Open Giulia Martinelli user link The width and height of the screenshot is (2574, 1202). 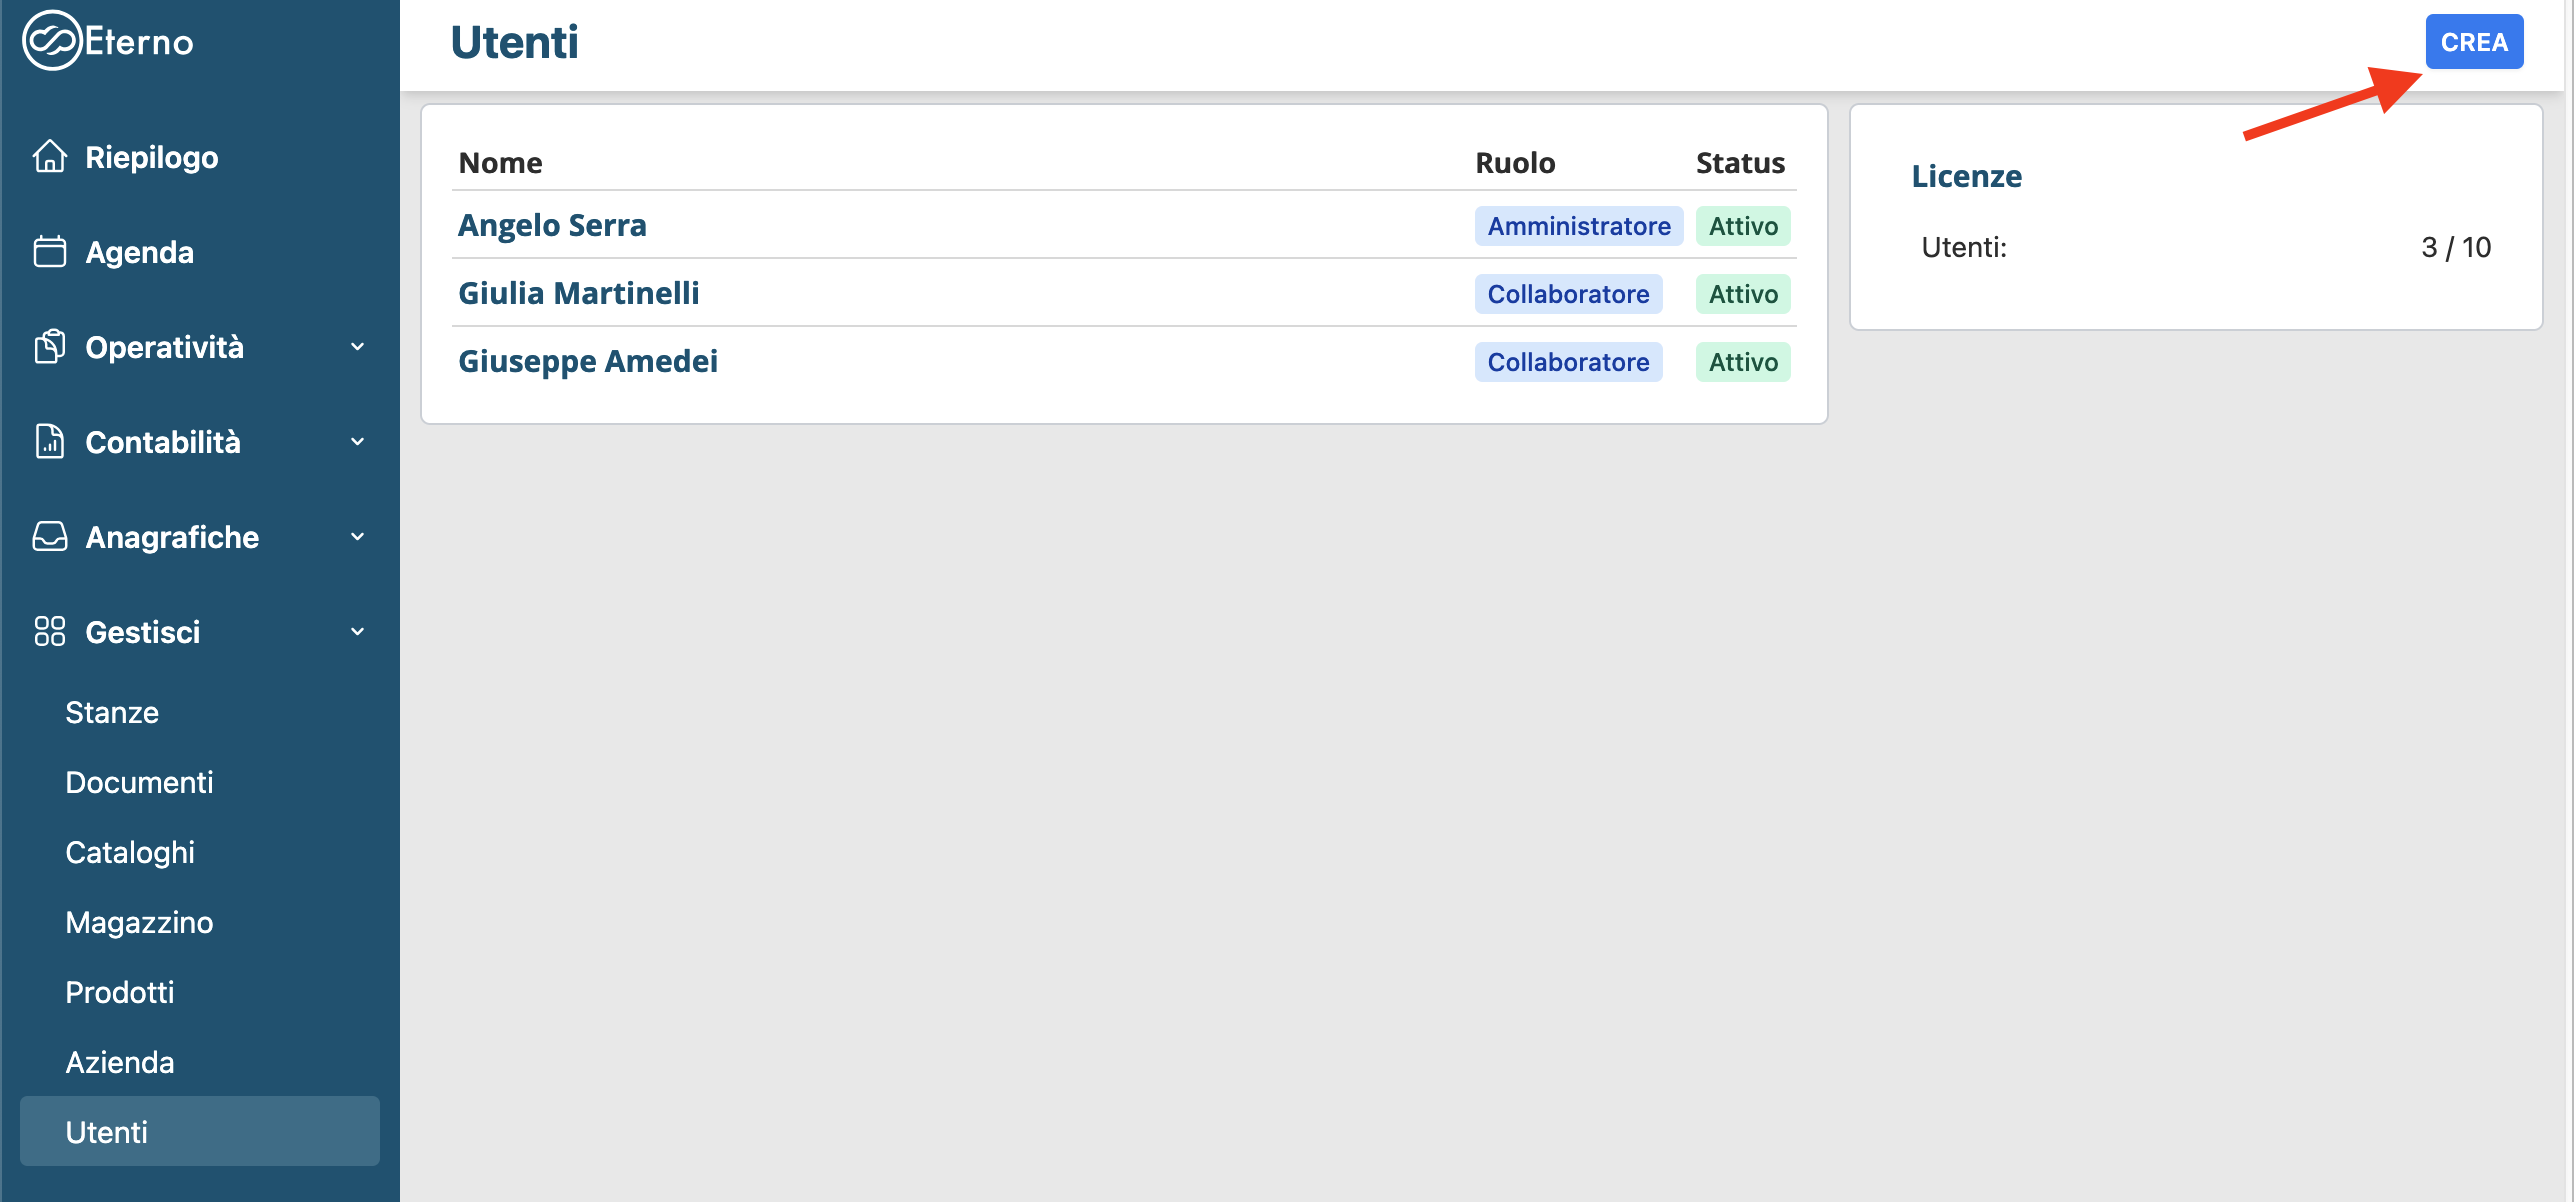point(578,294)
